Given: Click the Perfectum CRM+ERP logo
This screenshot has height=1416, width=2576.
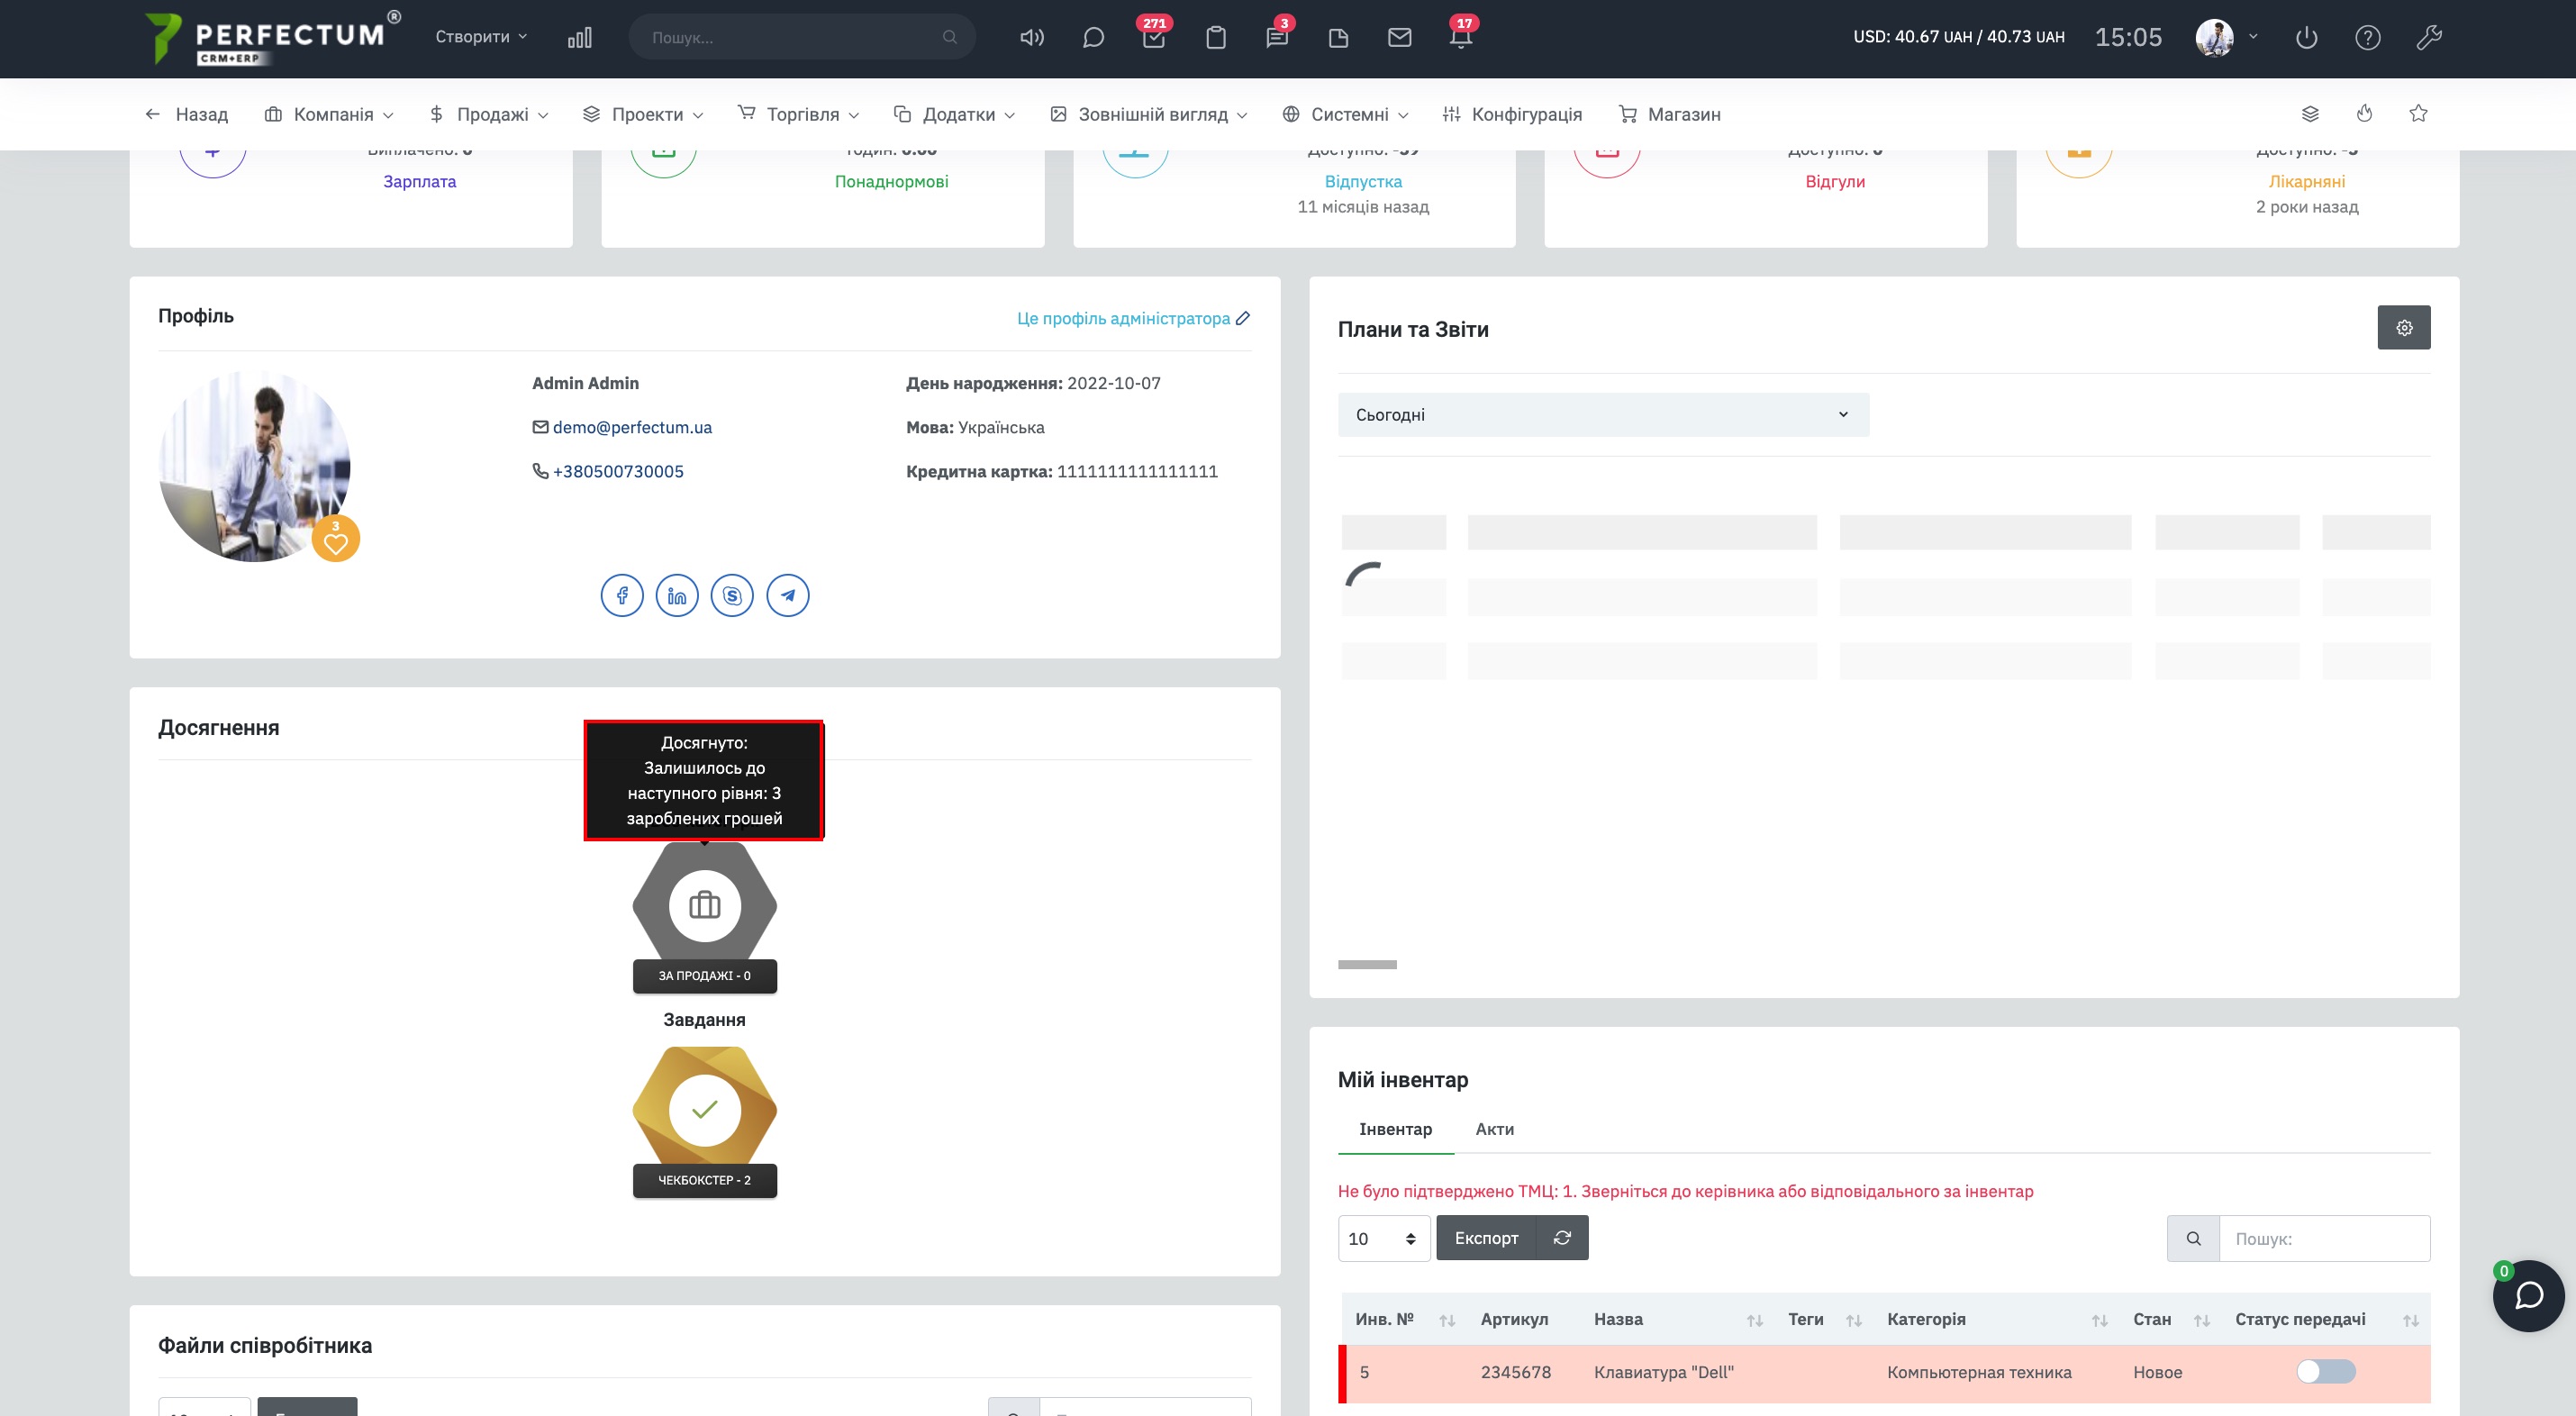Looking at the screenshot, I should point(272,38).
